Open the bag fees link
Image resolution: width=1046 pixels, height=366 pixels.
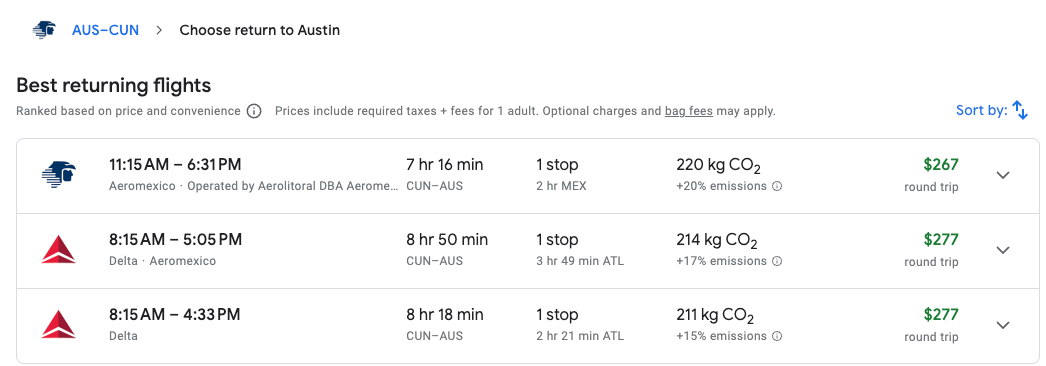click(688, 111)
